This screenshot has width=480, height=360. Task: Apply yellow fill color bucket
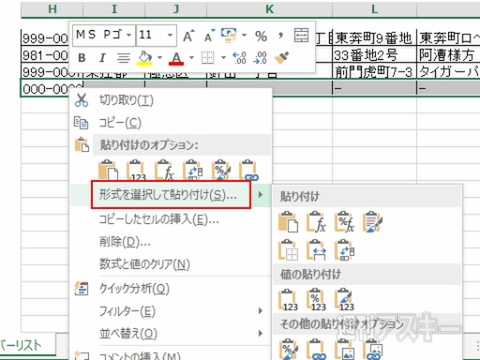tap(145, 58)
